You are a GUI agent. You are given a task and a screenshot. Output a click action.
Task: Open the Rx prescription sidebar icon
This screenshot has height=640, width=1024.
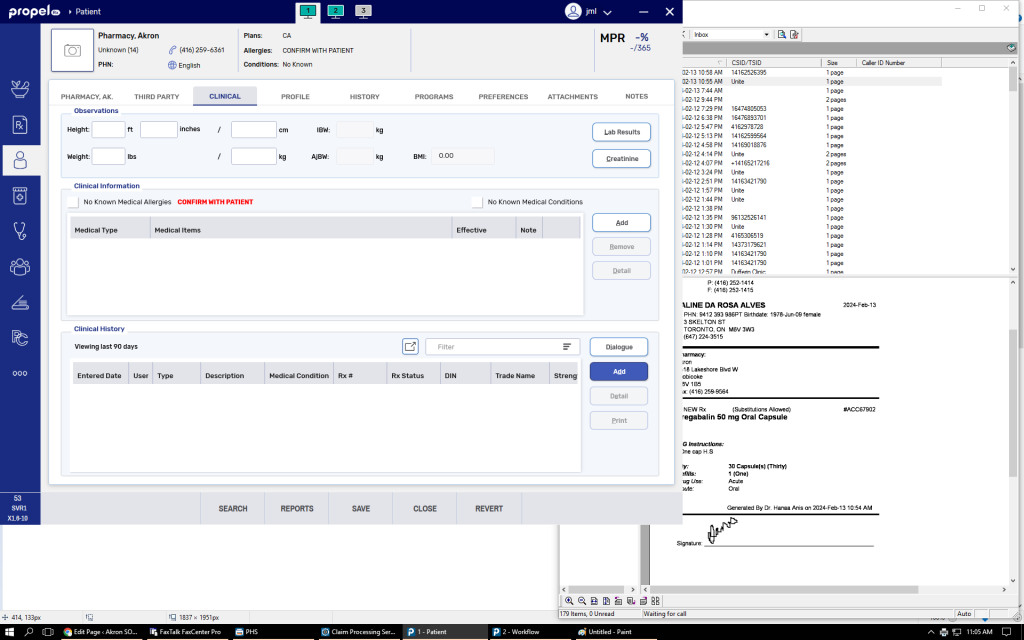point(19,124)
